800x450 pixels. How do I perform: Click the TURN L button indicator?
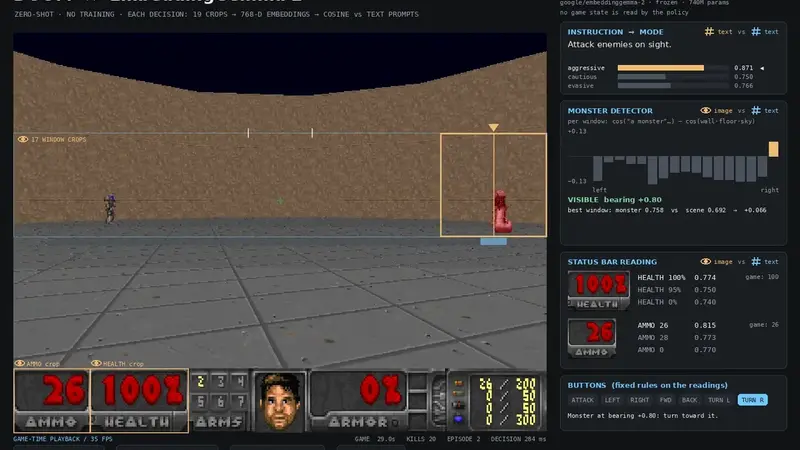coord(718,400)
